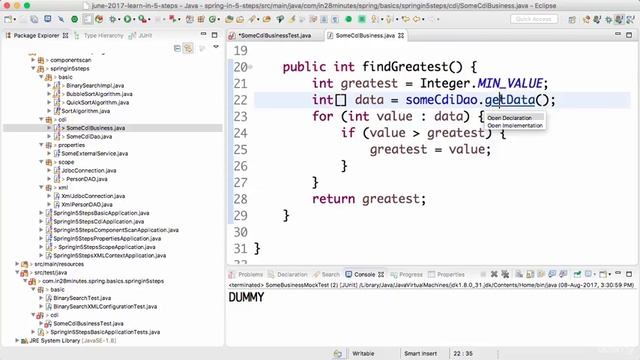
Task: Click the Open Perspective icon near Quick Access
Action: coord(572,19)
